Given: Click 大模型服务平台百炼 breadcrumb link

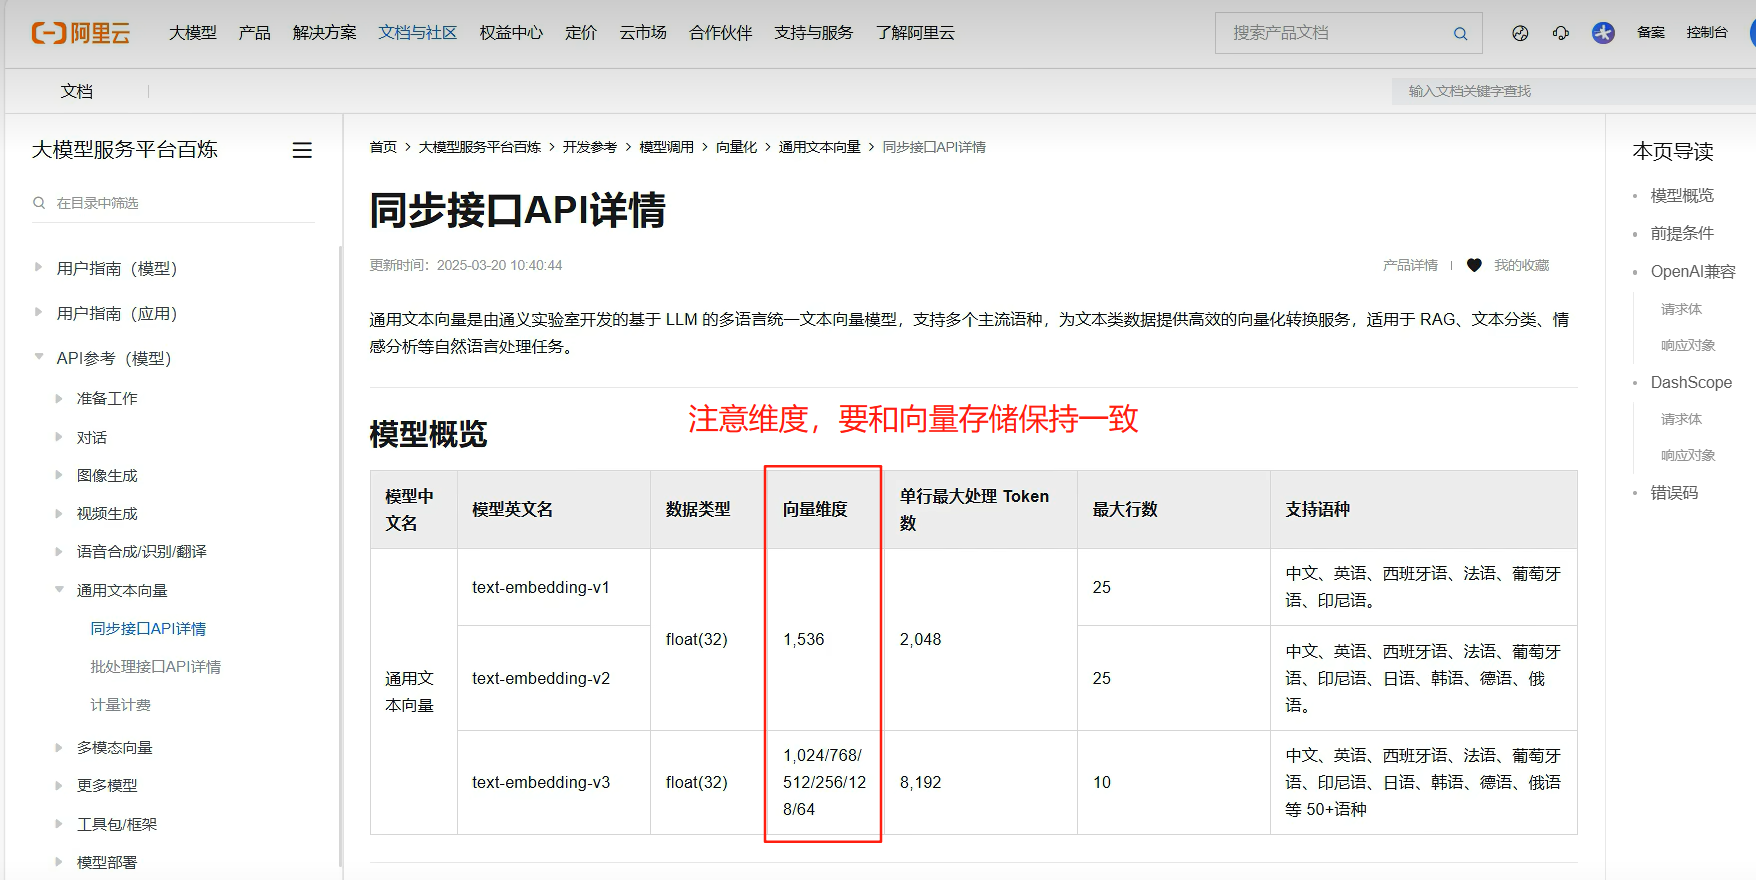Looking at the screenshot, I should coord(480,147).
